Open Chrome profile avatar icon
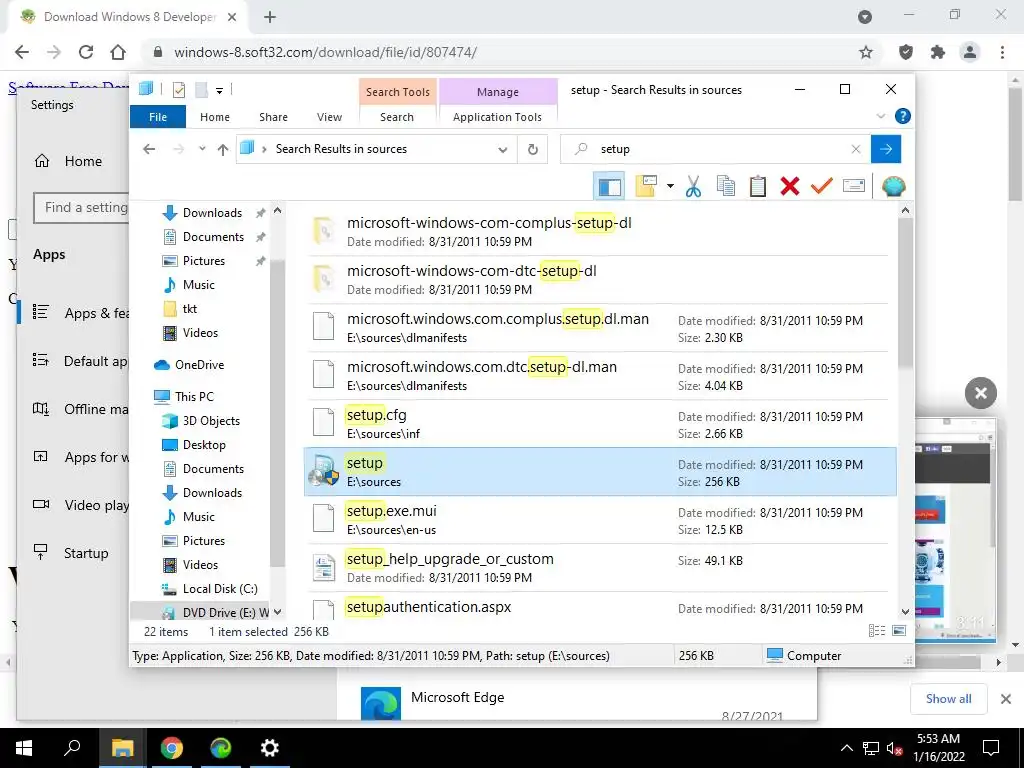Screen dimensions: 1024x768 tap(970, 52)
